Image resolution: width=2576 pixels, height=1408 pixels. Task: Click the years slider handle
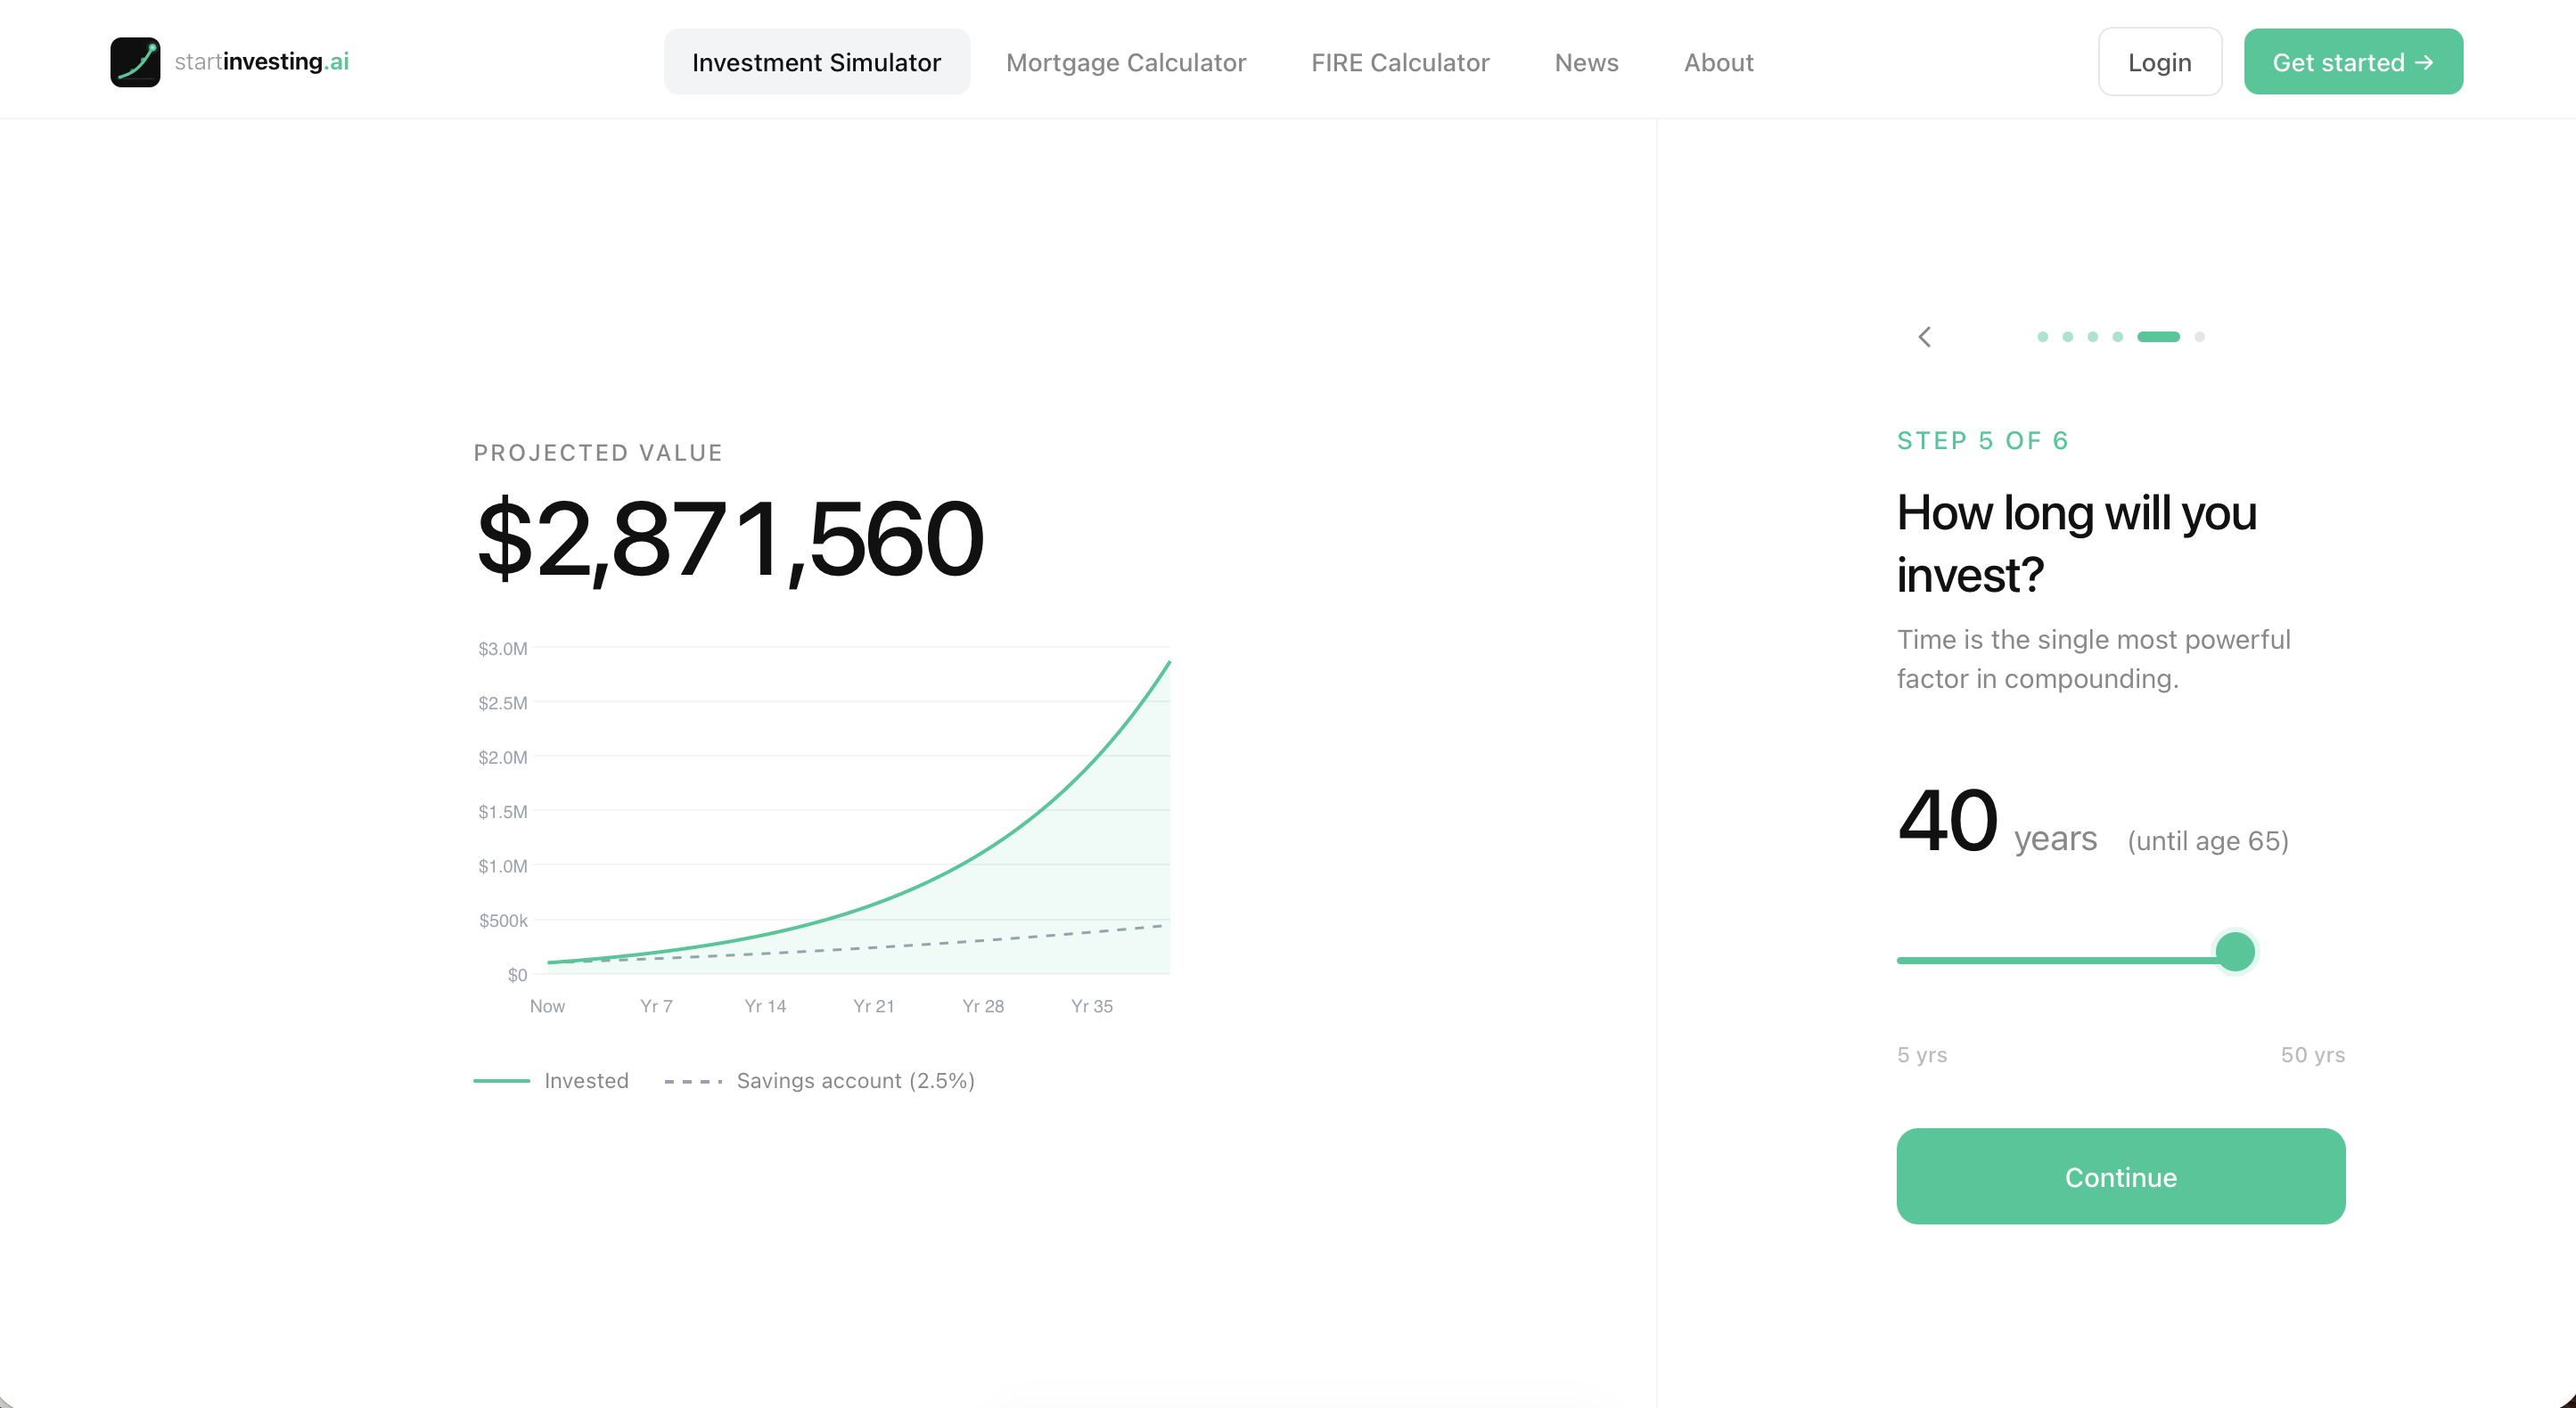pyautogui.click(x=2235, y=951)
